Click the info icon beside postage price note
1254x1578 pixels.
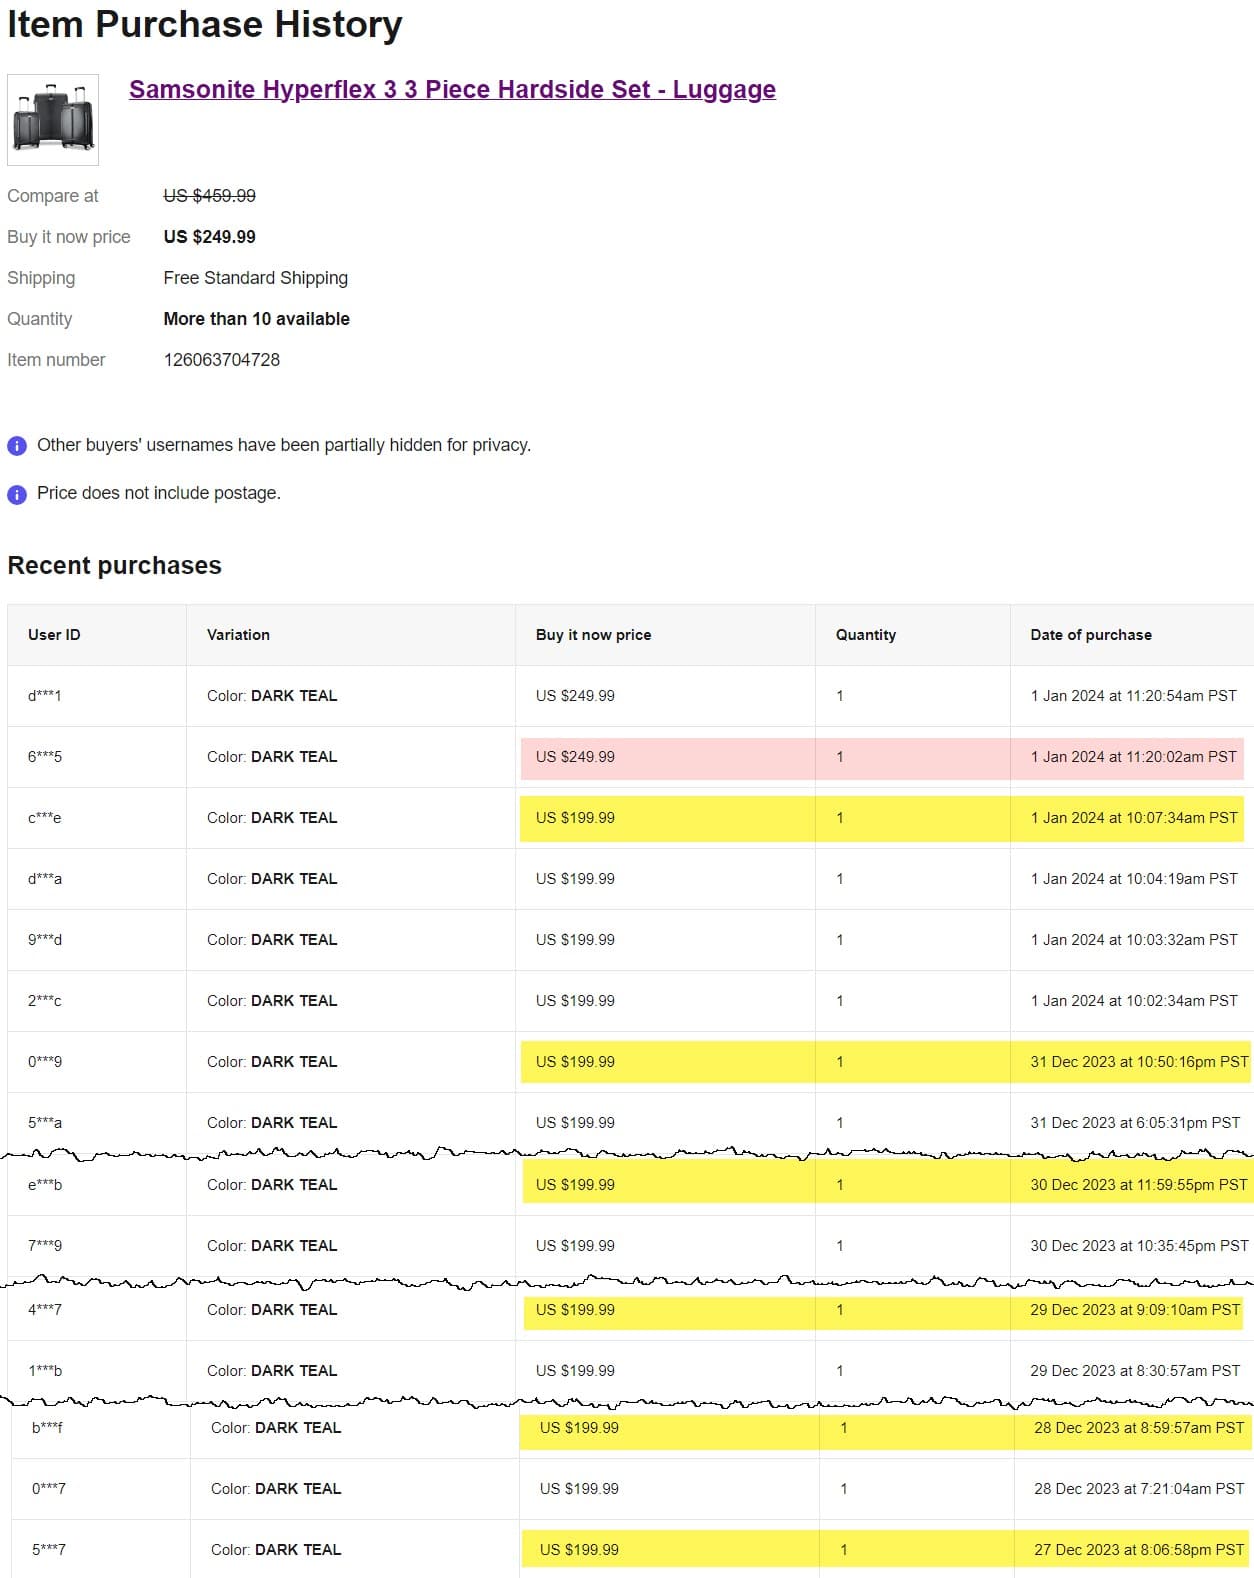point(17,494)
